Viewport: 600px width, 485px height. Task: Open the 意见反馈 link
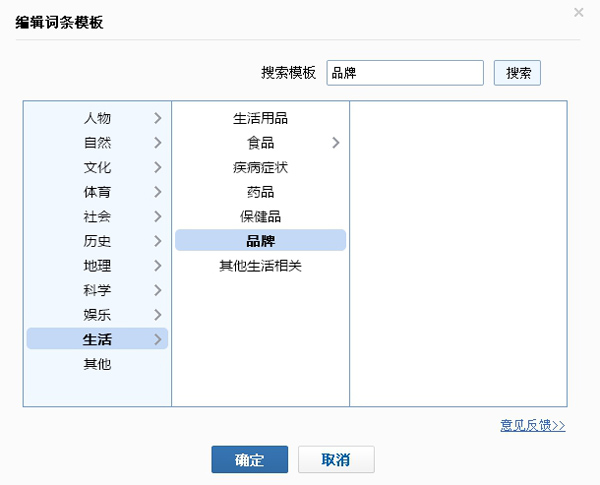(x=532, y=425)
